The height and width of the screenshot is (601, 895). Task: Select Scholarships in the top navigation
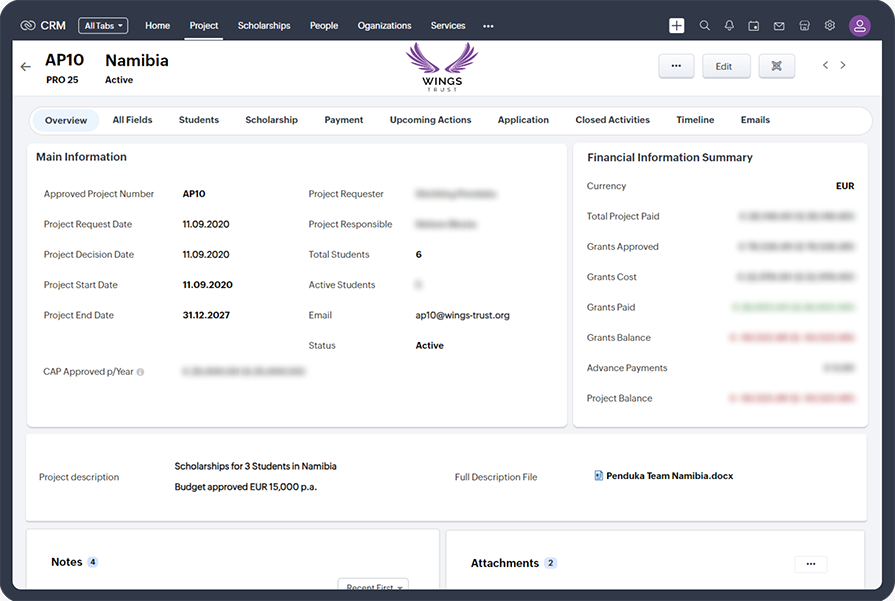264,25
